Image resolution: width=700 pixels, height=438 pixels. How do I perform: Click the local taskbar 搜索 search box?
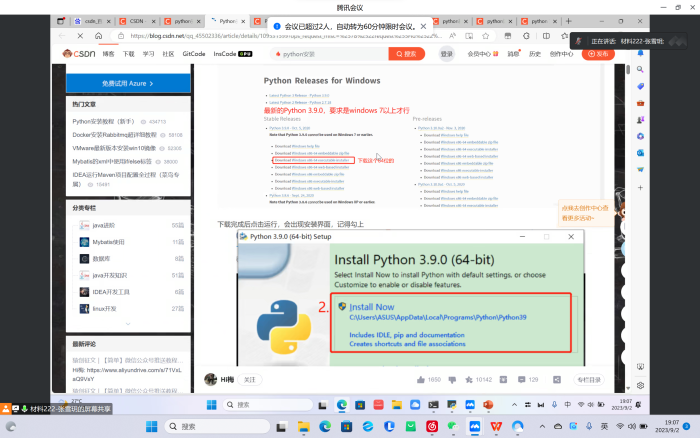217,426
